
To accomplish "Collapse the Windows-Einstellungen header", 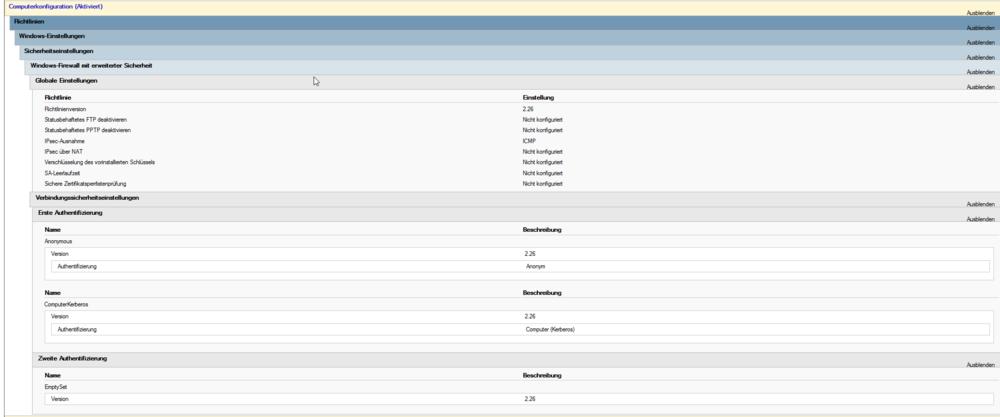I will (x=51, y=36).
